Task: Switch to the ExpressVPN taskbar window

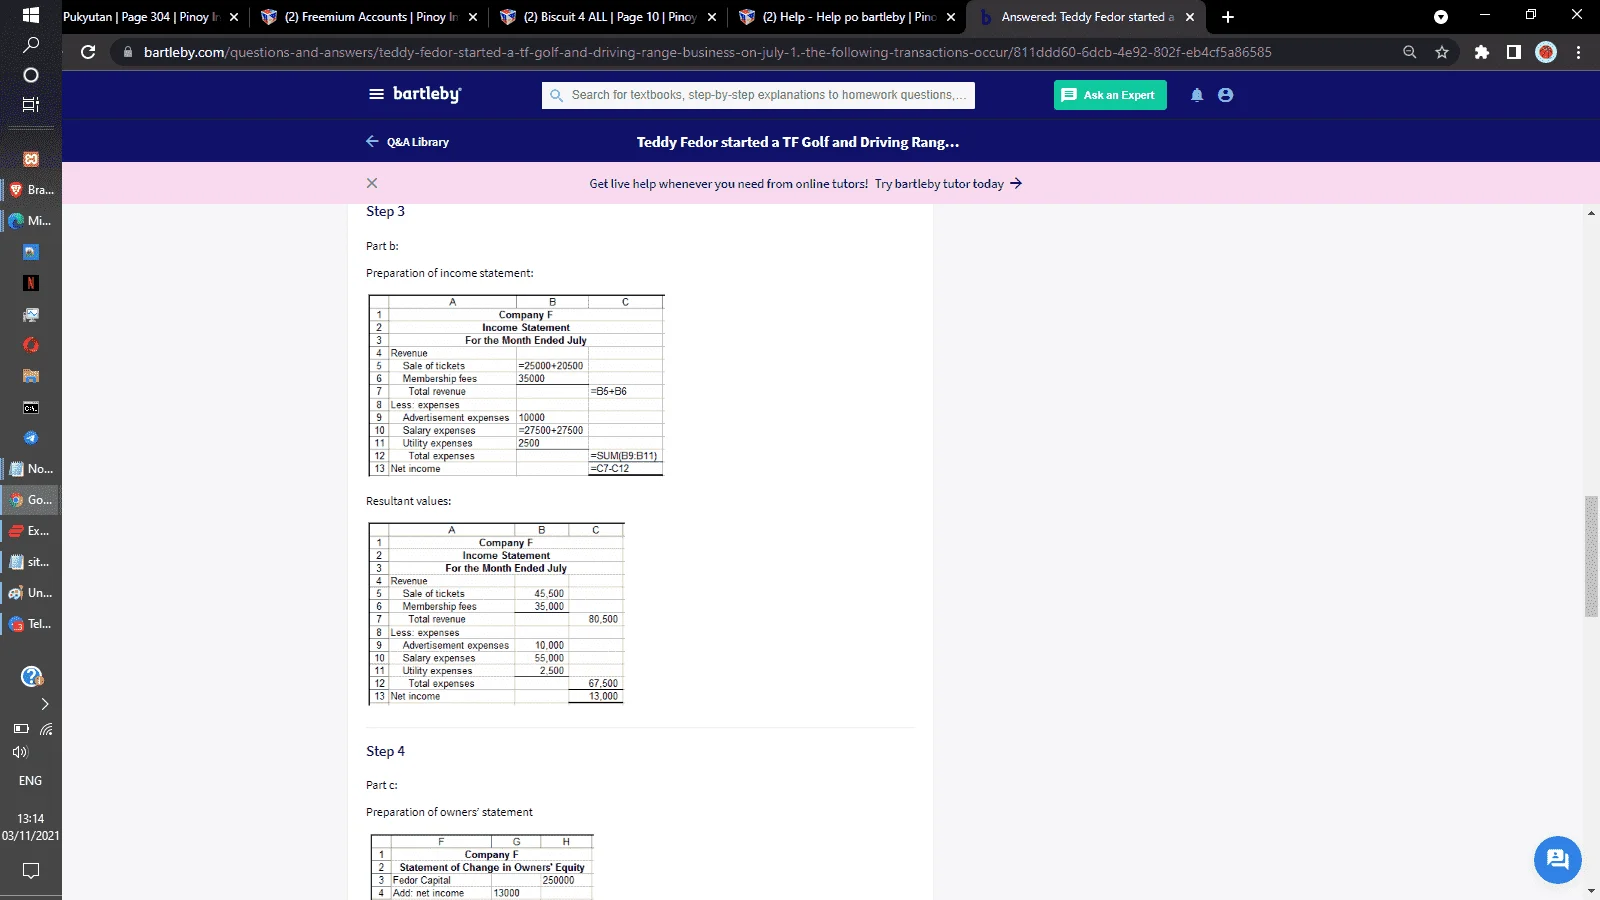Action: tap(31, 531)
